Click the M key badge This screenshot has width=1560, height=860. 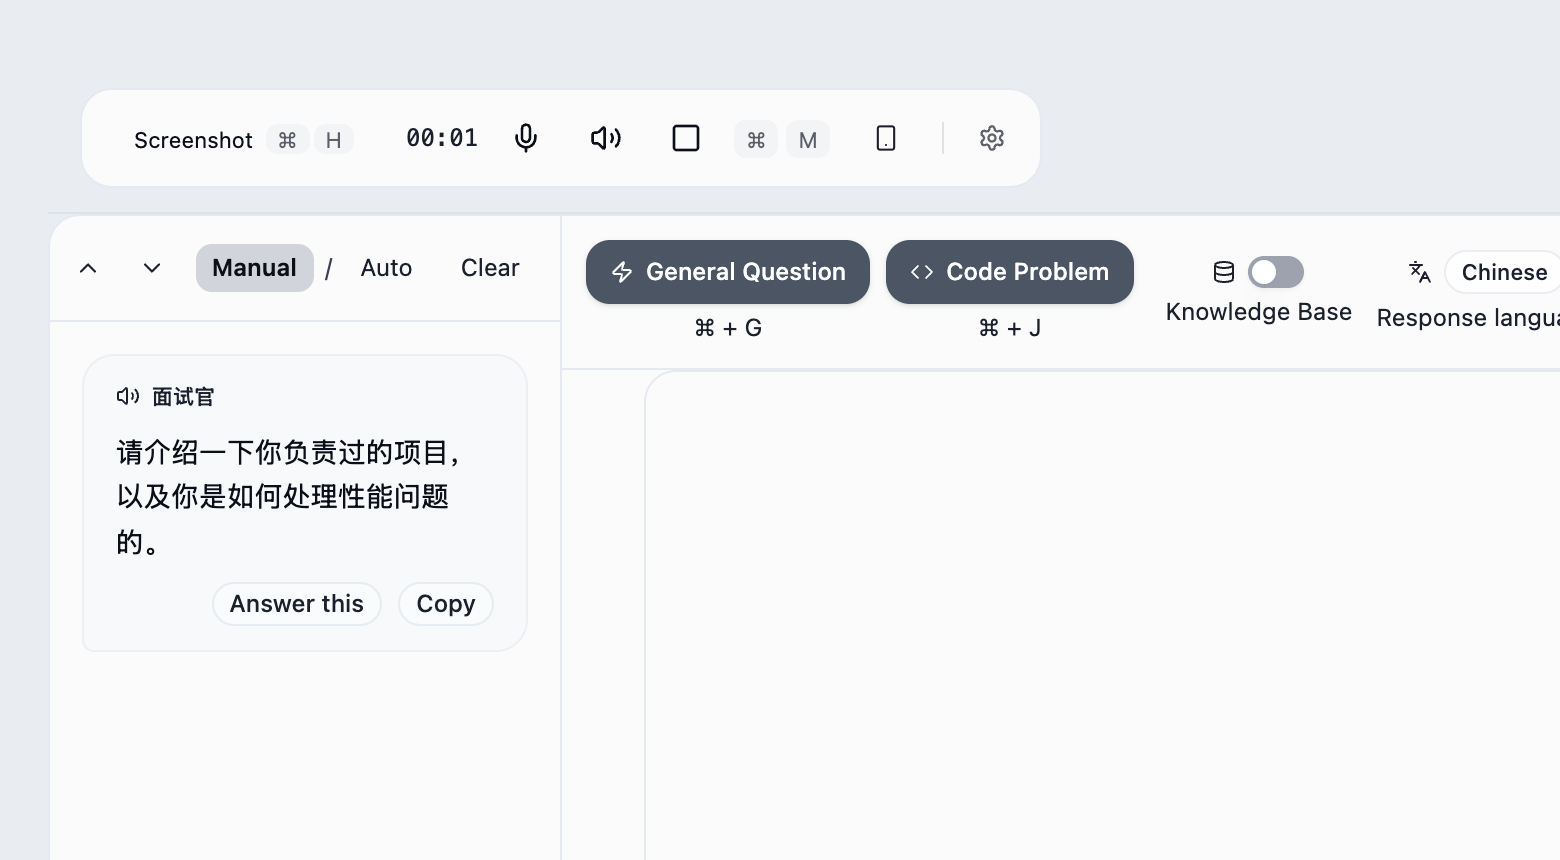(808, 140)
